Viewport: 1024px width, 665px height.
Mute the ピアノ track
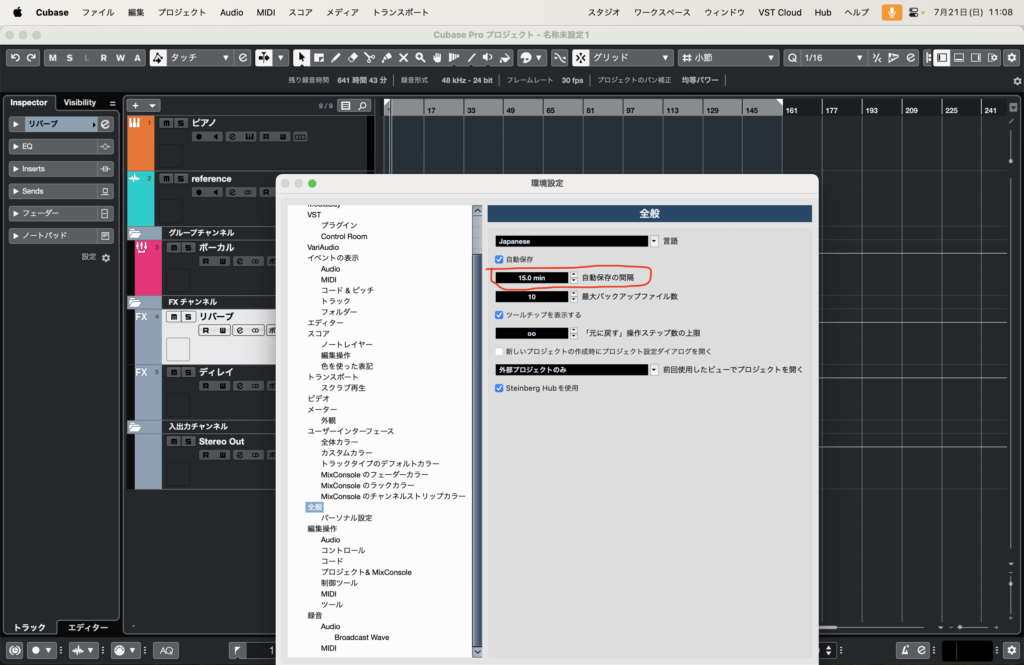pos(167,123)
